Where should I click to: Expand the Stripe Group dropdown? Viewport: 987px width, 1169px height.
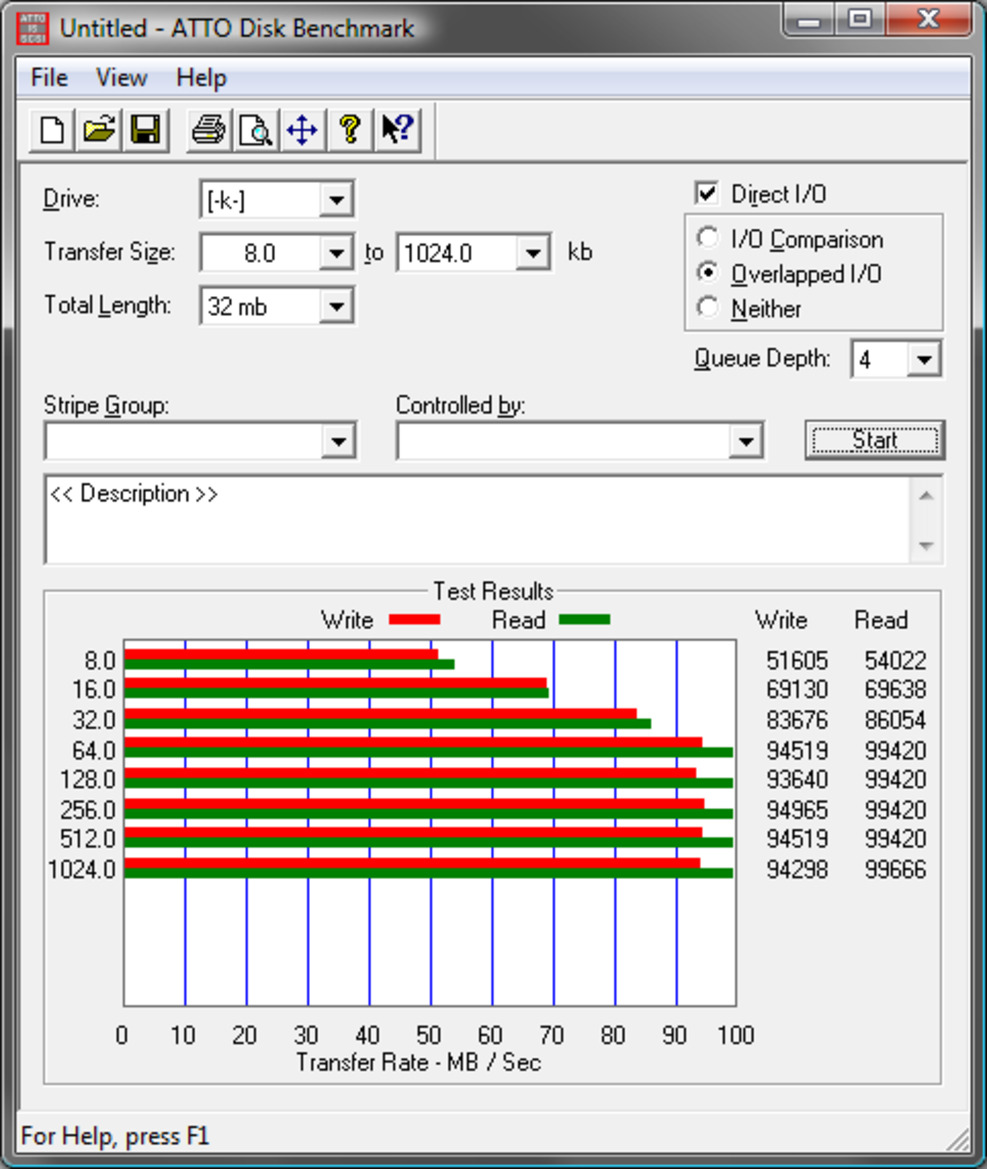(338, 441)
